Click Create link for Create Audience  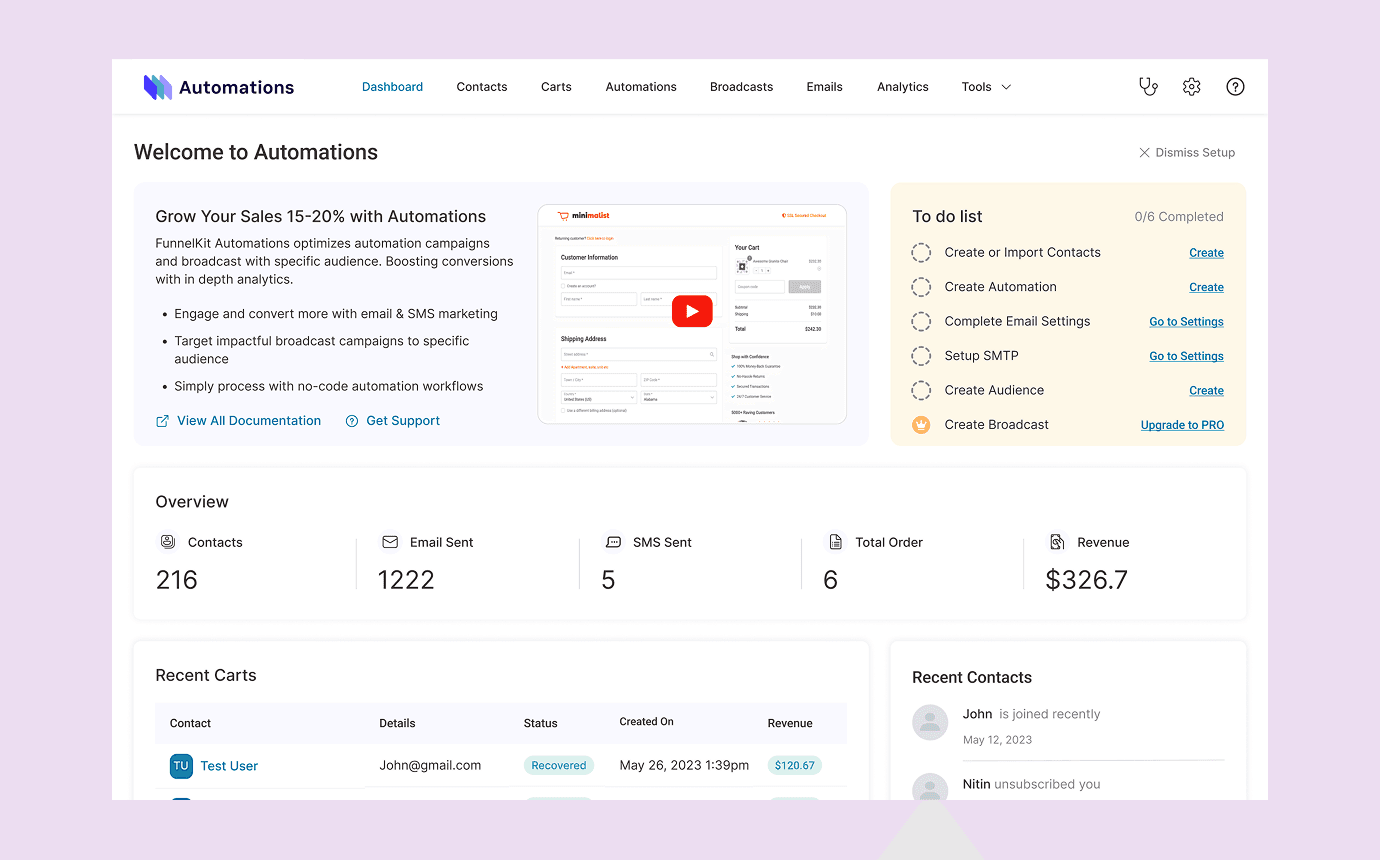click(x=1206, y=391)
